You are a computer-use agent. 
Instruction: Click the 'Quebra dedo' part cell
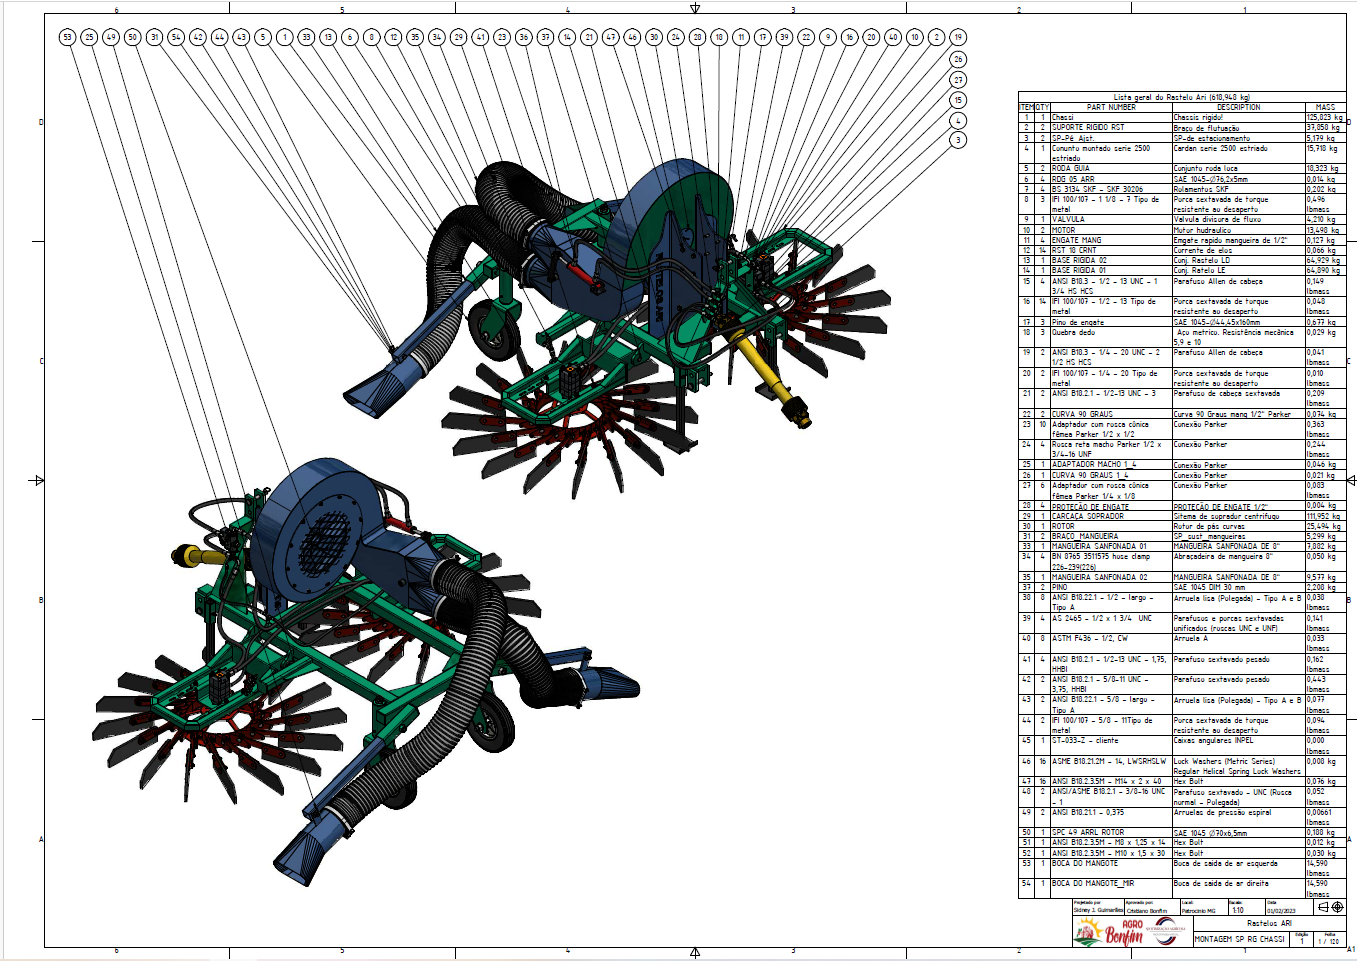(1111, 337)
